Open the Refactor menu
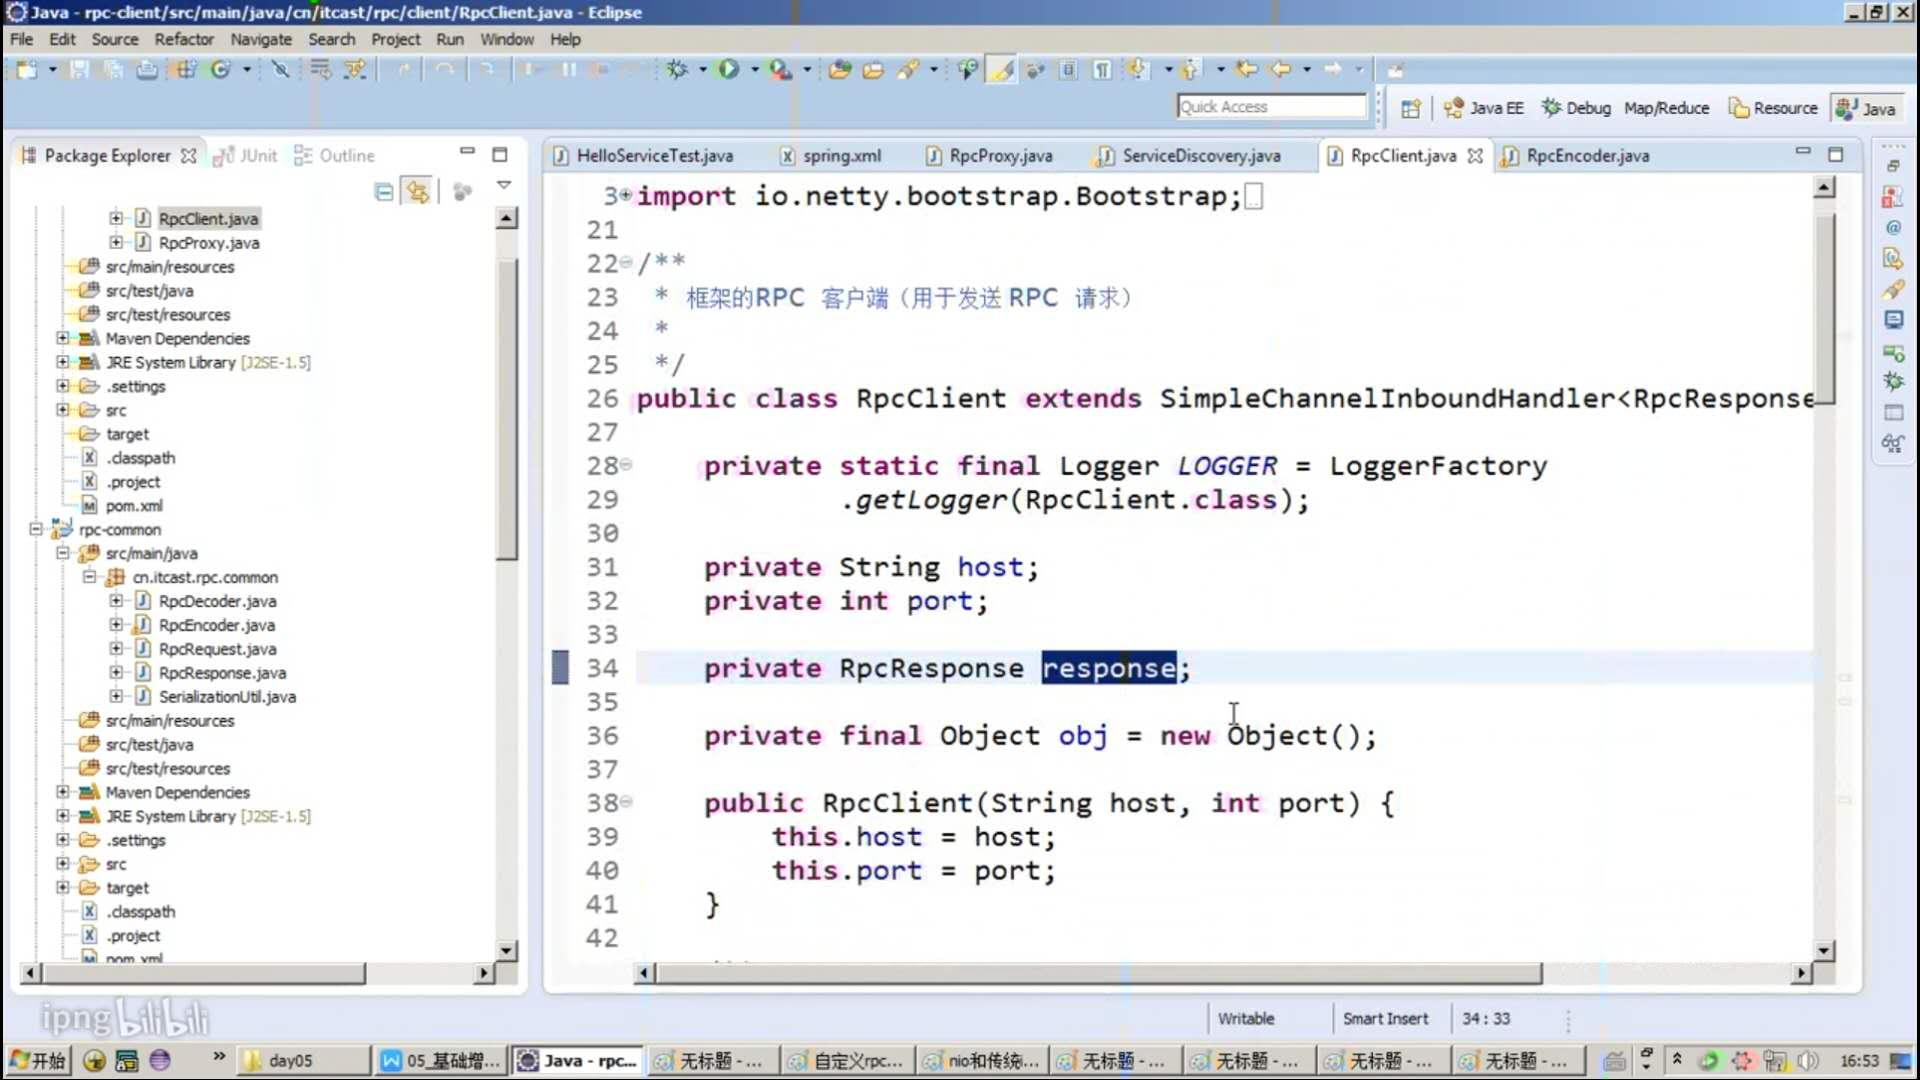Viewport: 1920px width, 1080px height. (184, 39)
